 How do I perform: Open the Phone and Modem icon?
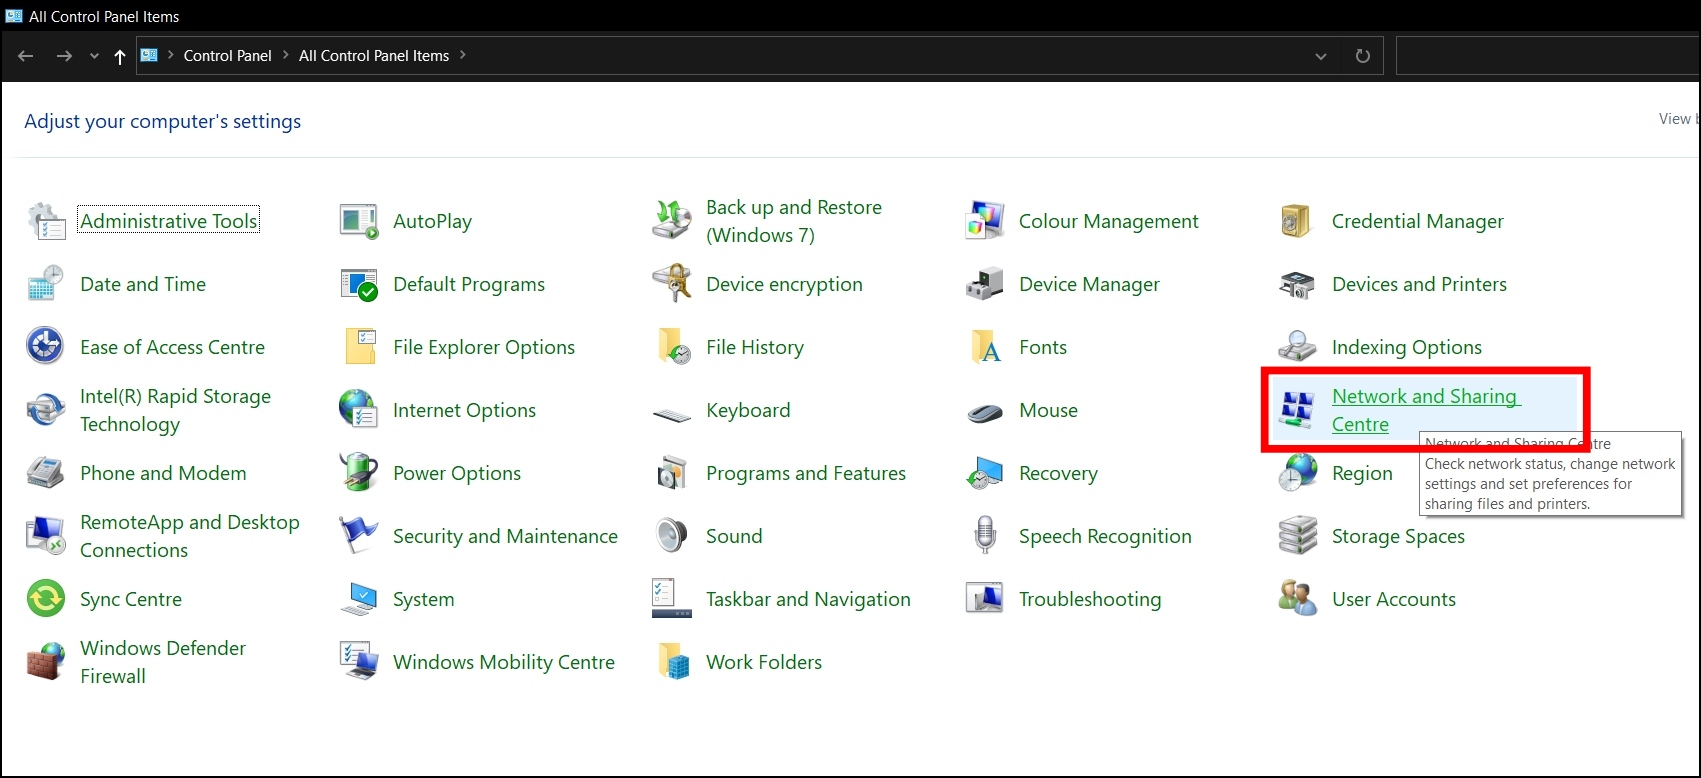(x=46, y=473)
